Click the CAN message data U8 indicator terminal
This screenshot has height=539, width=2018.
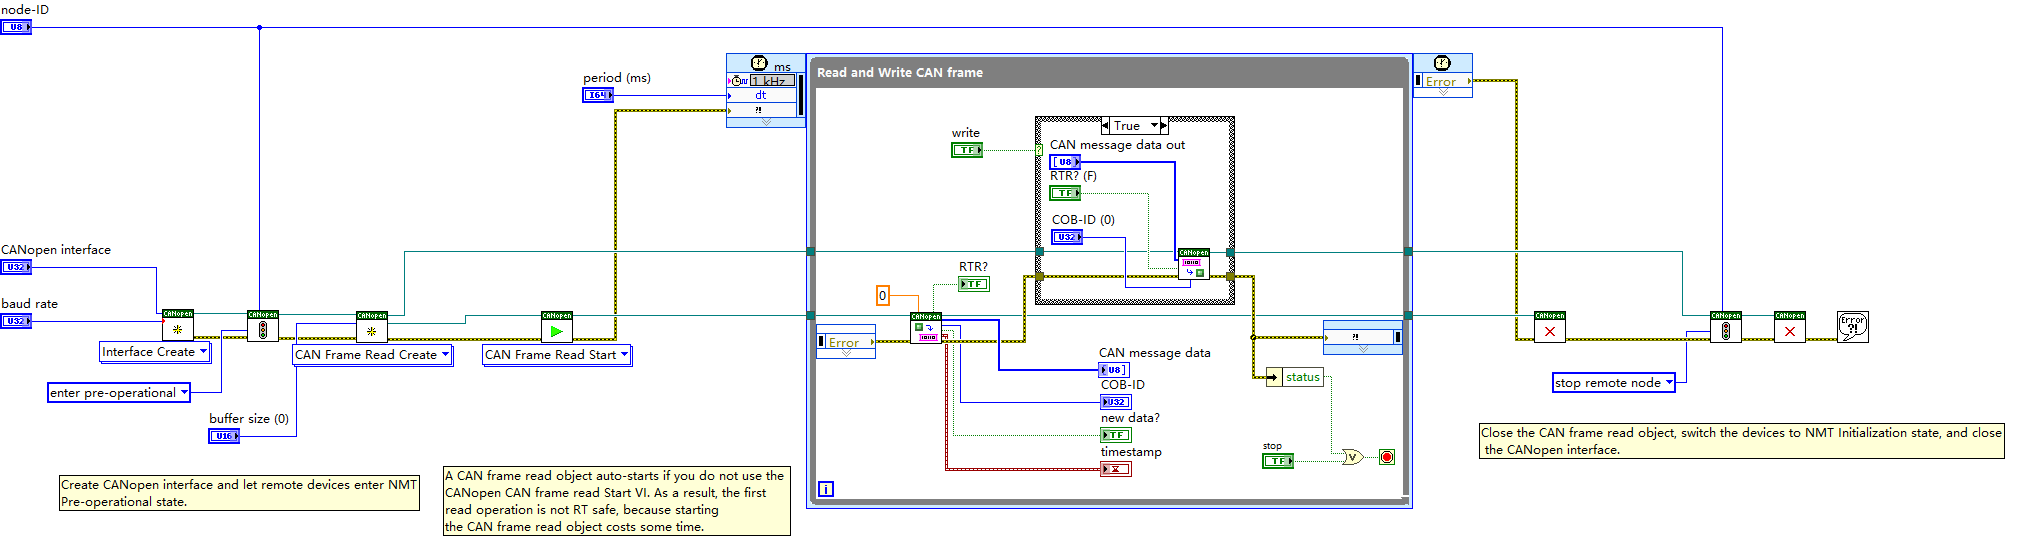click(1115, 370)
